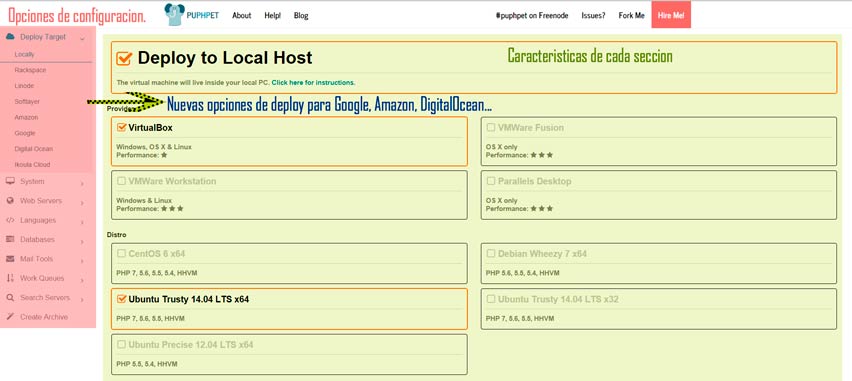Open the Issues? nav link

[x=593, y=15]
